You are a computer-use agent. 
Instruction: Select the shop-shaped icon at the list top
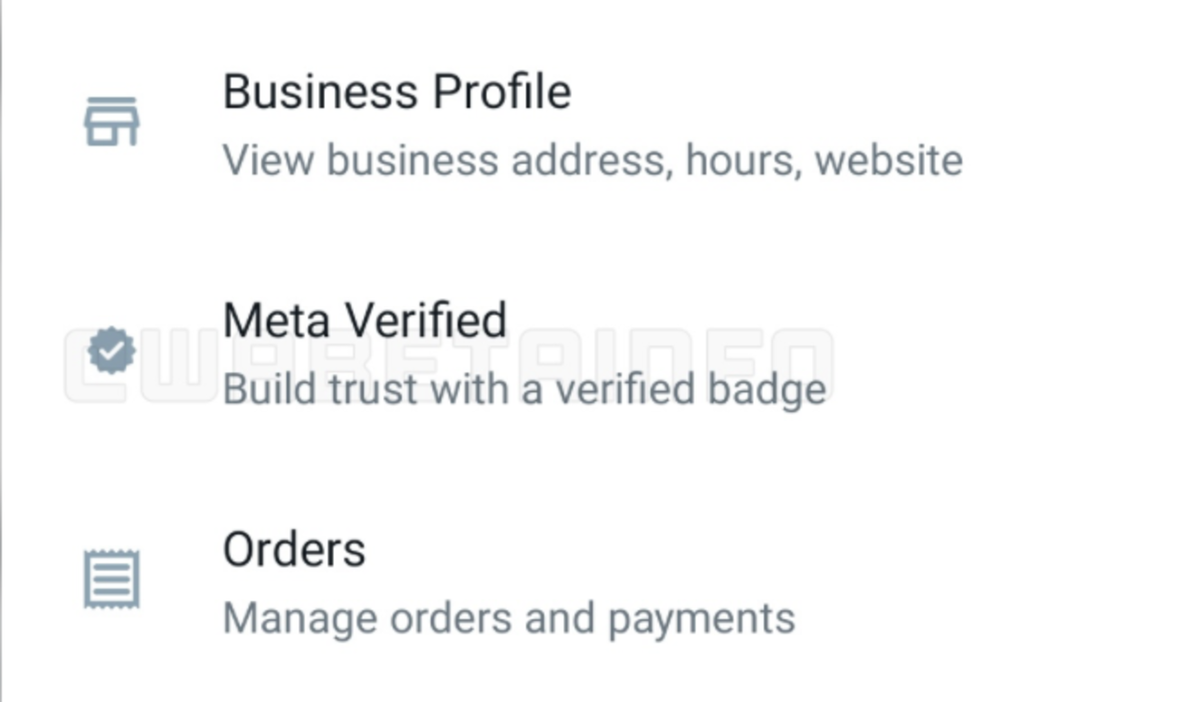[111, 121]
